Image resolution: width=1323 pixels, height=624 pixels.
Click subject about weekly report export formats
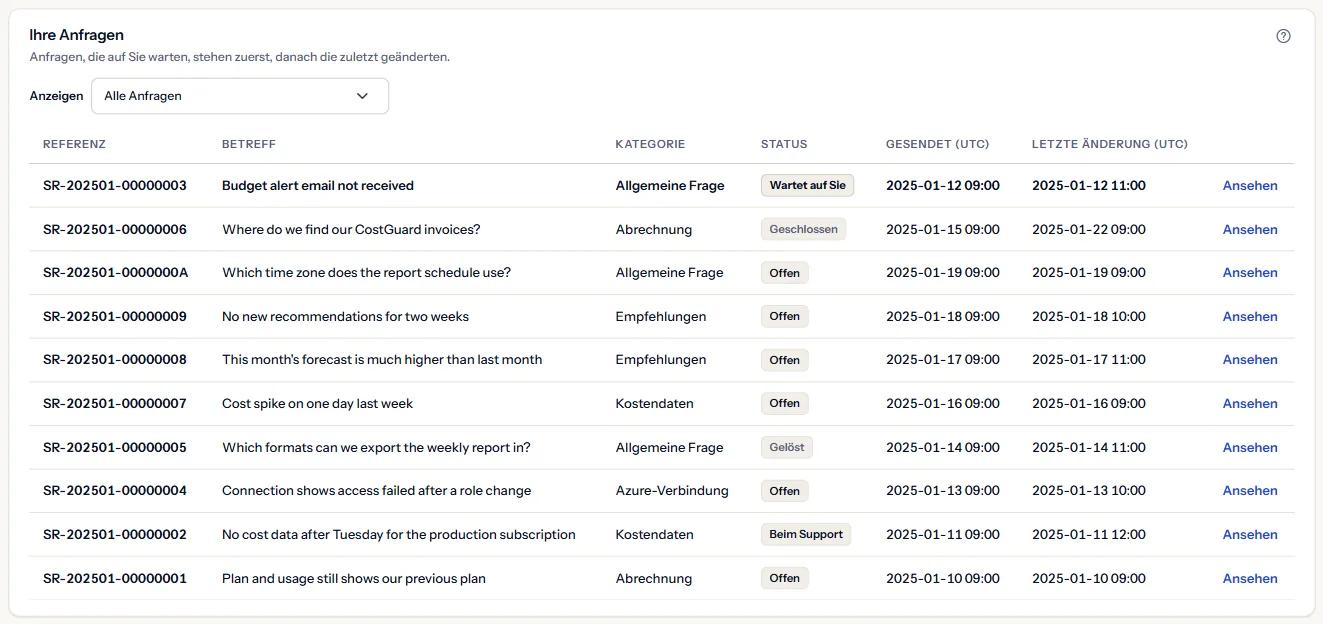click(x=376, y=447)
